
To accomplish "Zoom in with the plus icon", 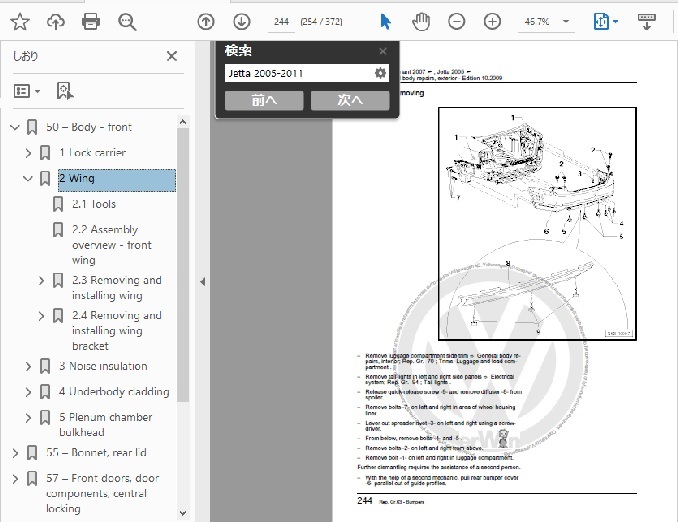I will click(x=492, y=22).
